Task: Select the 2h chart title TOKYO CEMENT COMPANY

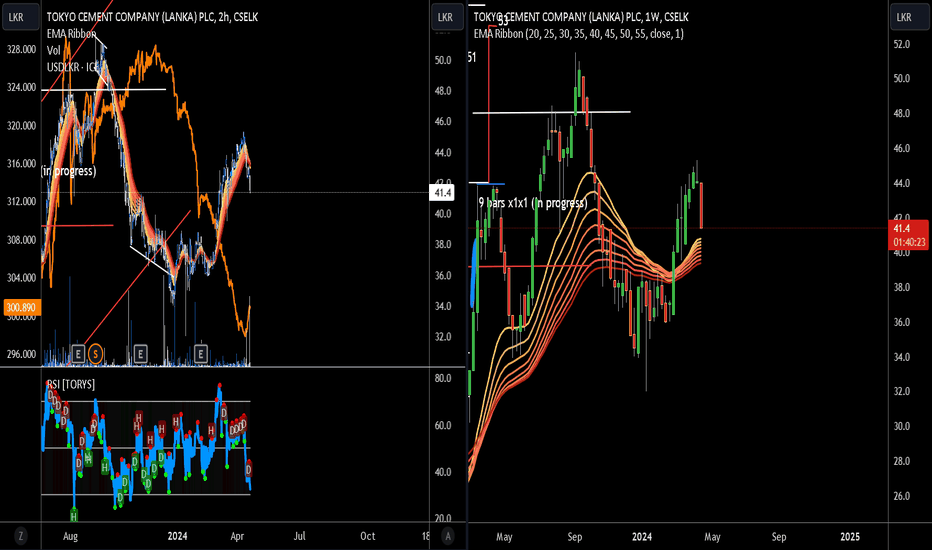Action: pos(152,17)
